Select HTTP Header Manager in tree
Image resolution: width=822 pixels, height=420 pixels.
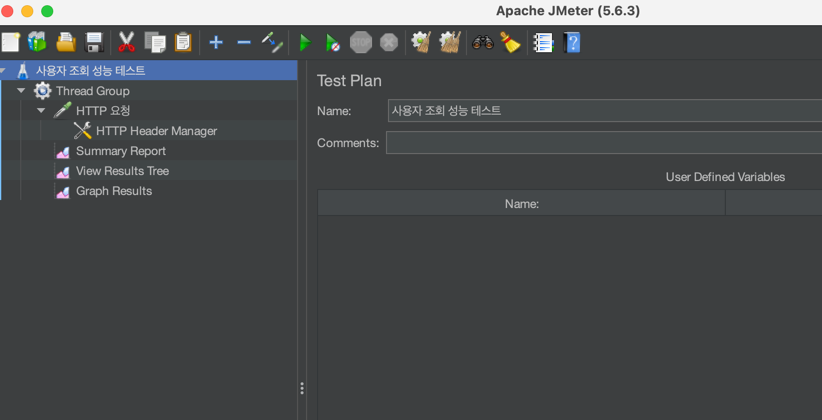coord(156,131)
